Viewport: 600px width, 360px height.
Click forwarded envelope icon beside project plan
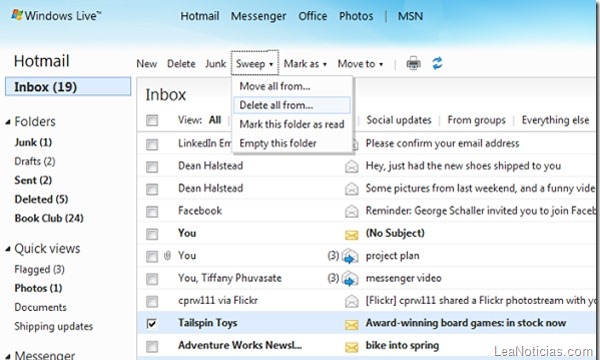pos(350,256)
